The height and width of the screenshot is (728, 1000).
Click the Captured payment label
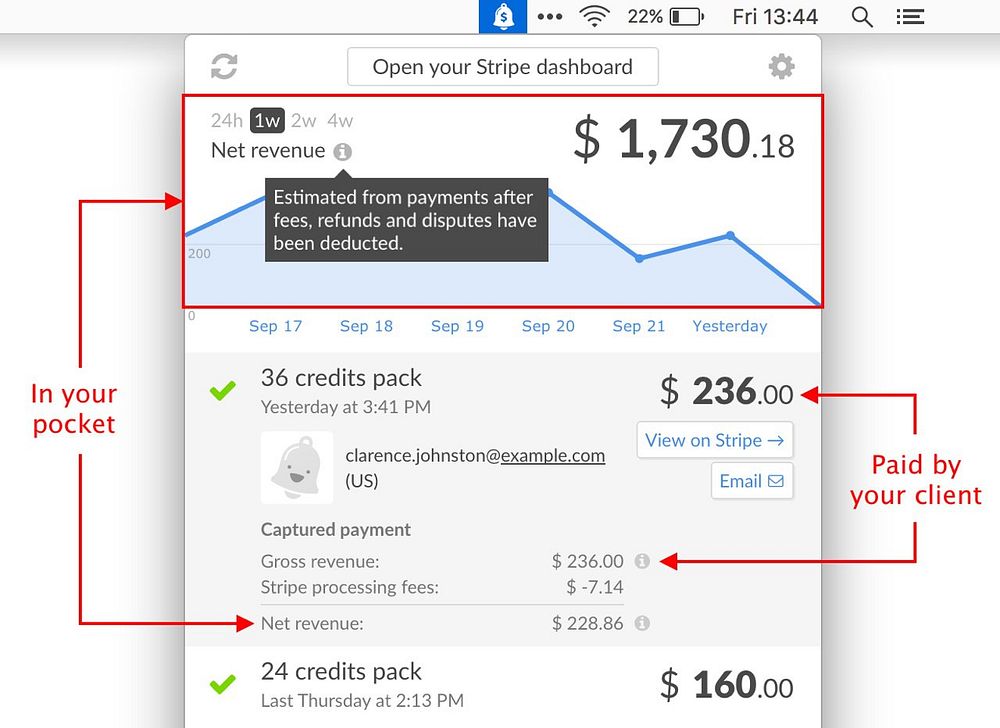point(335,530)
